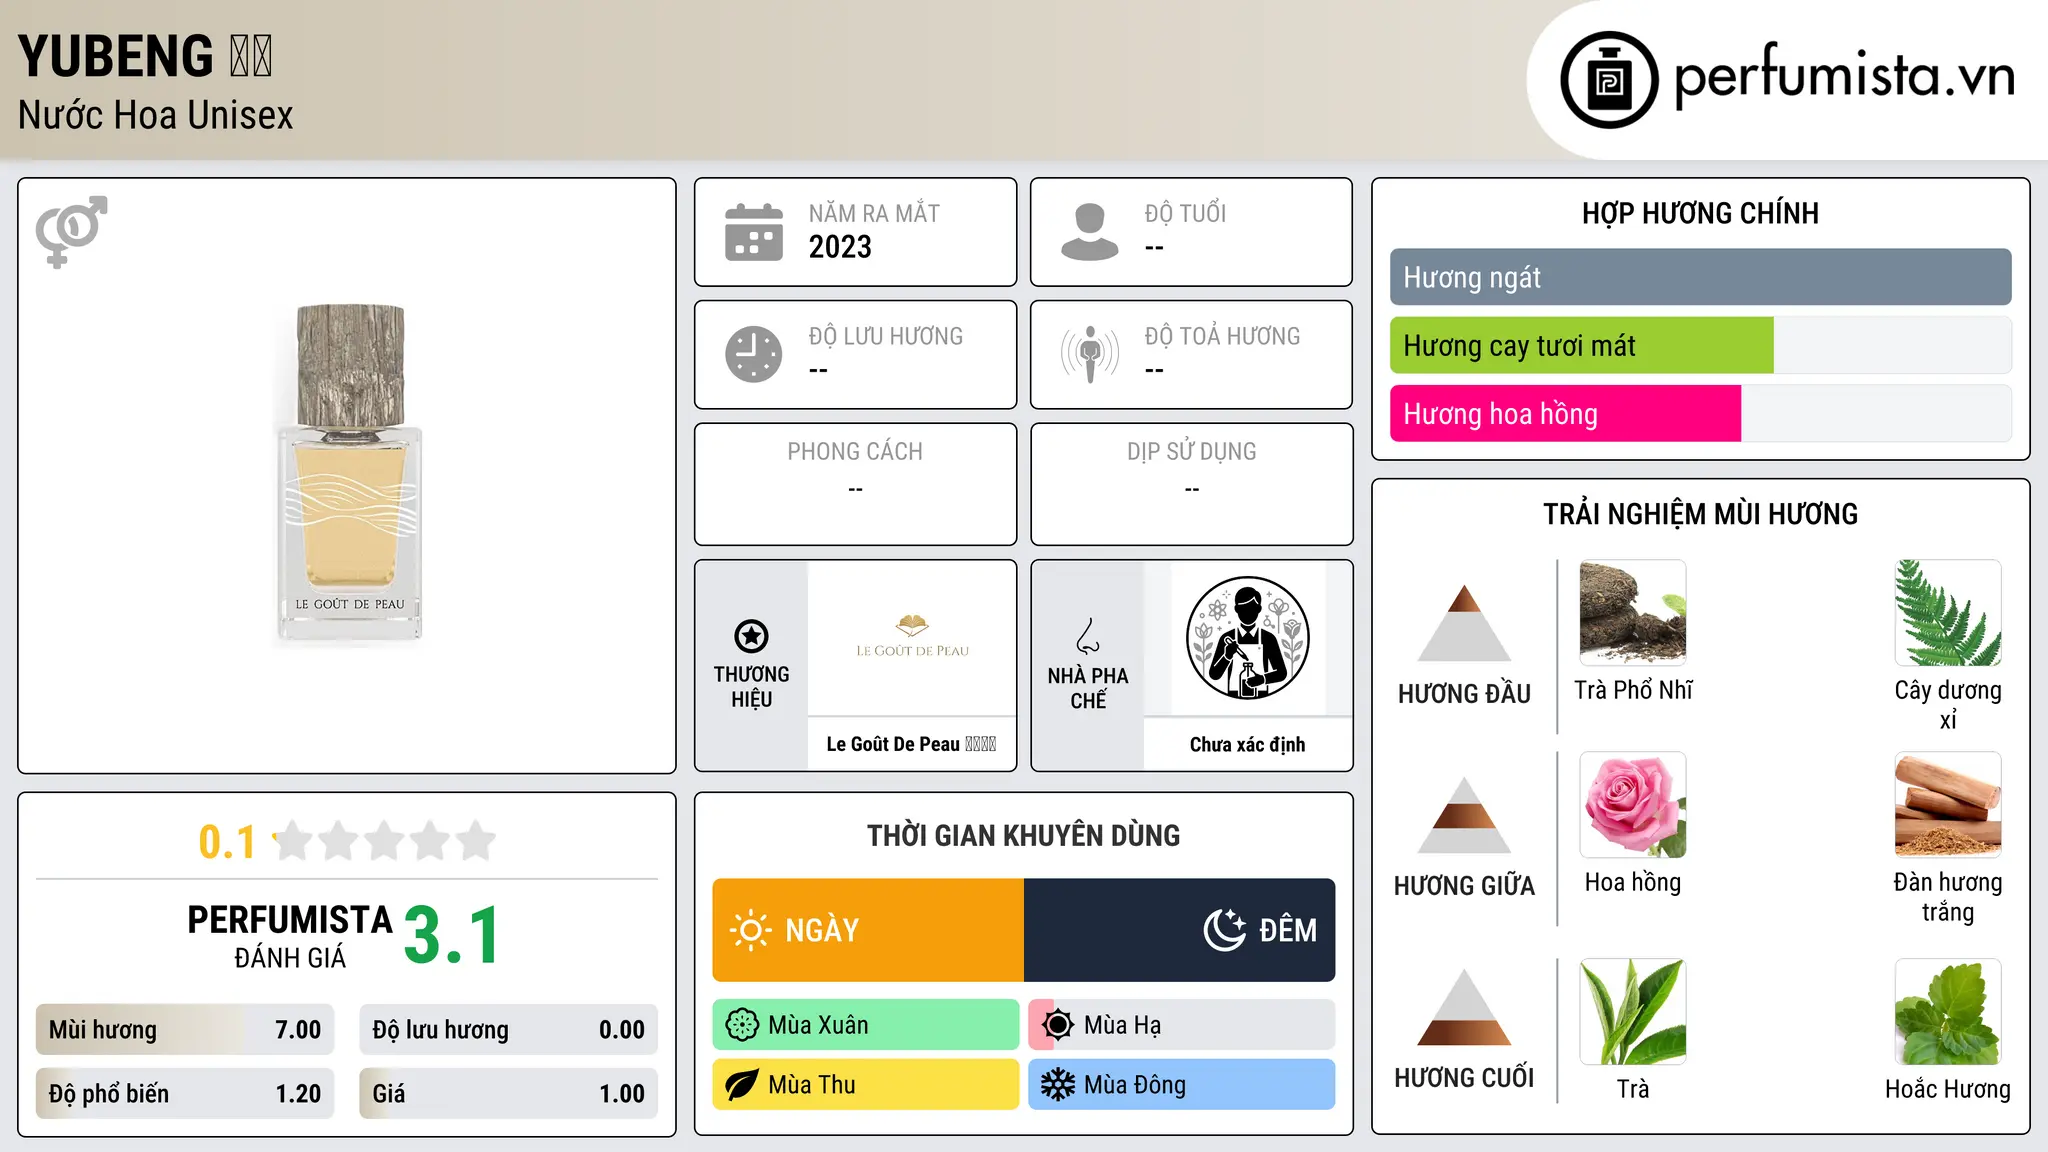Open the Le Goût De Peau brand logo
This screenshot has width=2048, height=1152.
click(x=912, y=637)
